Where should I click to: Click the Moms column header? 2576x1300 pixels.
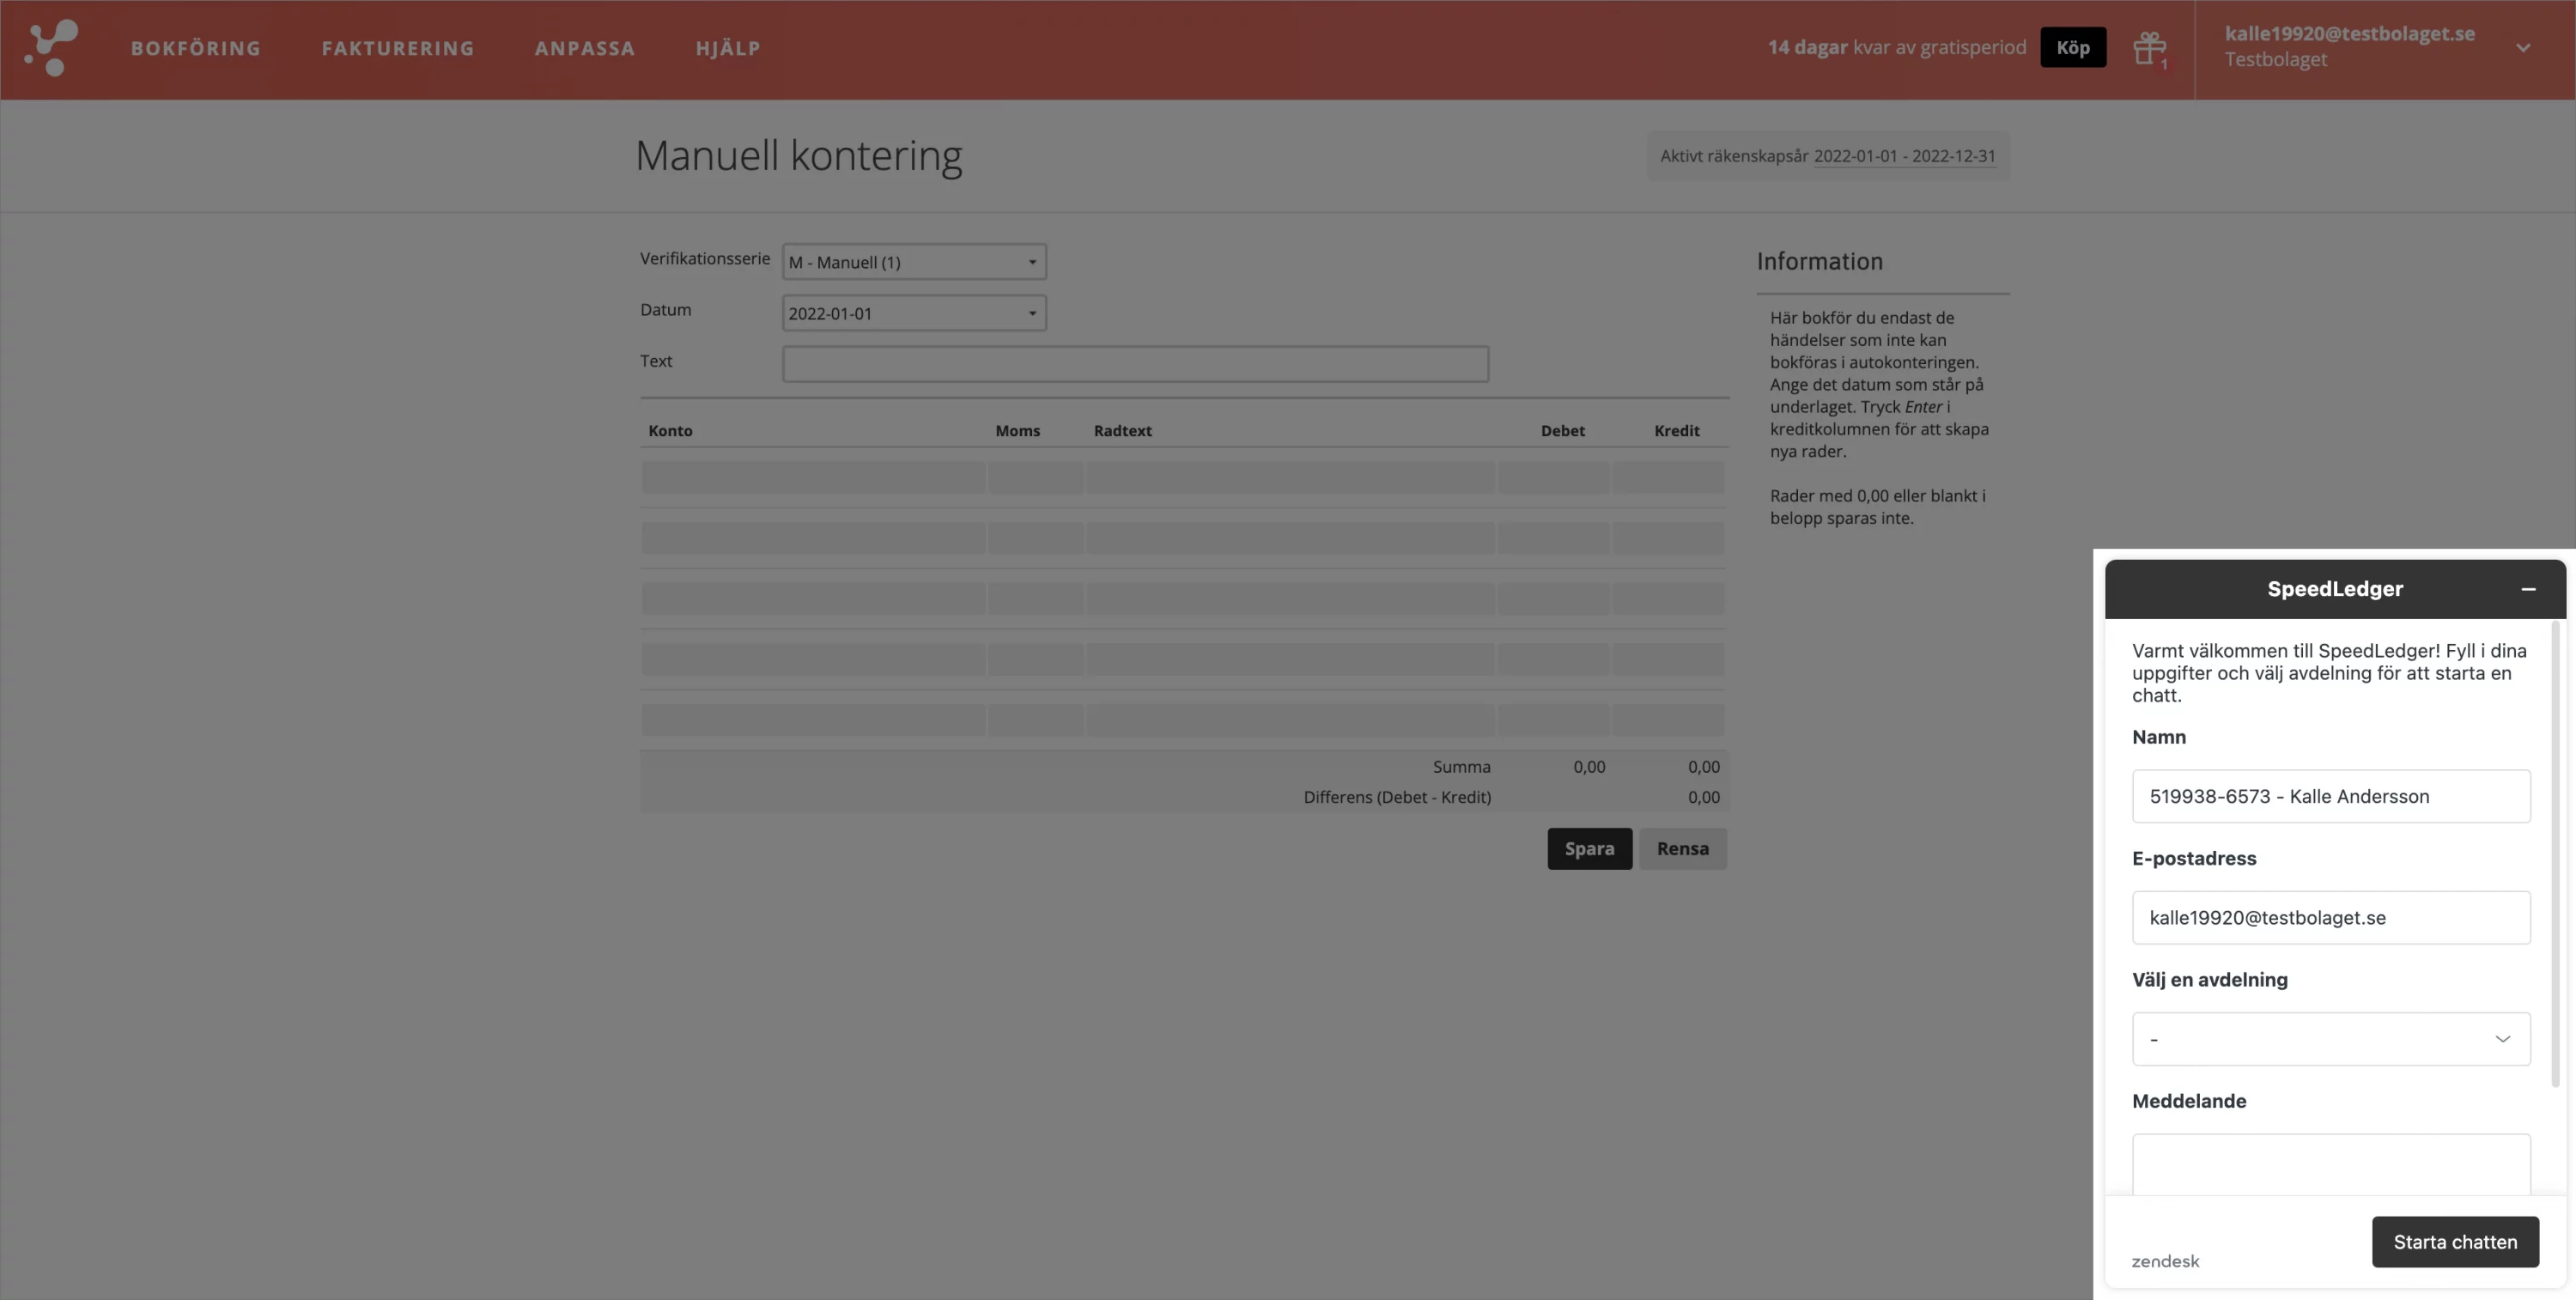(x=1017, y=431)
